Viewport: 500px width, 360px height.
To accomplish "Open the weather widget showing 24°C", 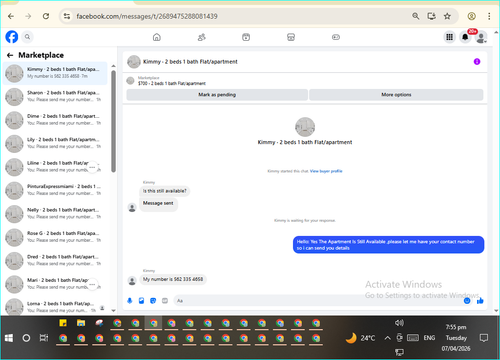I will [x=360, y=338].
